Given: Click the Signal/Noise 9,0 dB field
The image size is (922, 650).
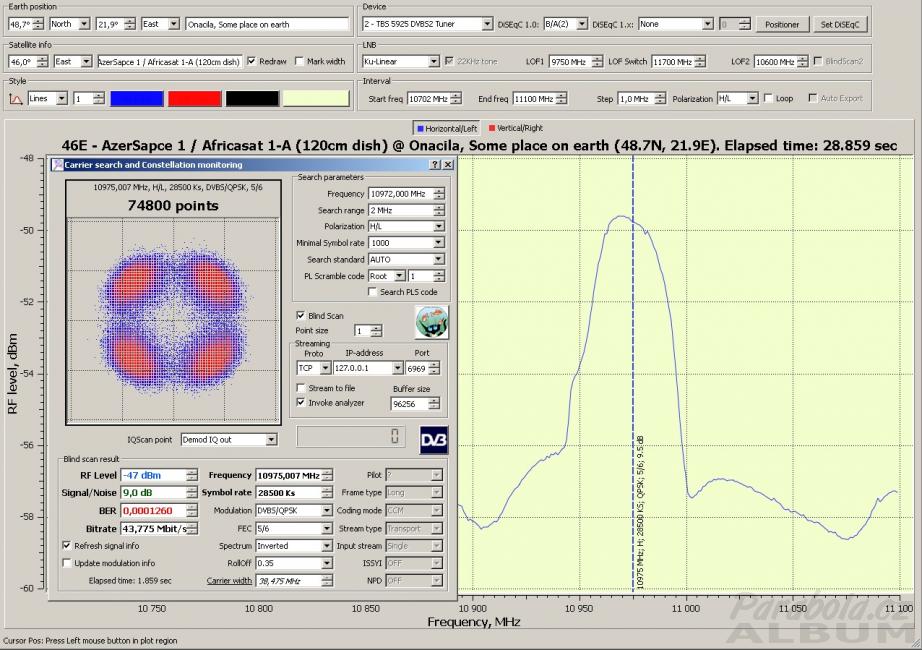Looking at the screenshot, I should coord(154,493).
